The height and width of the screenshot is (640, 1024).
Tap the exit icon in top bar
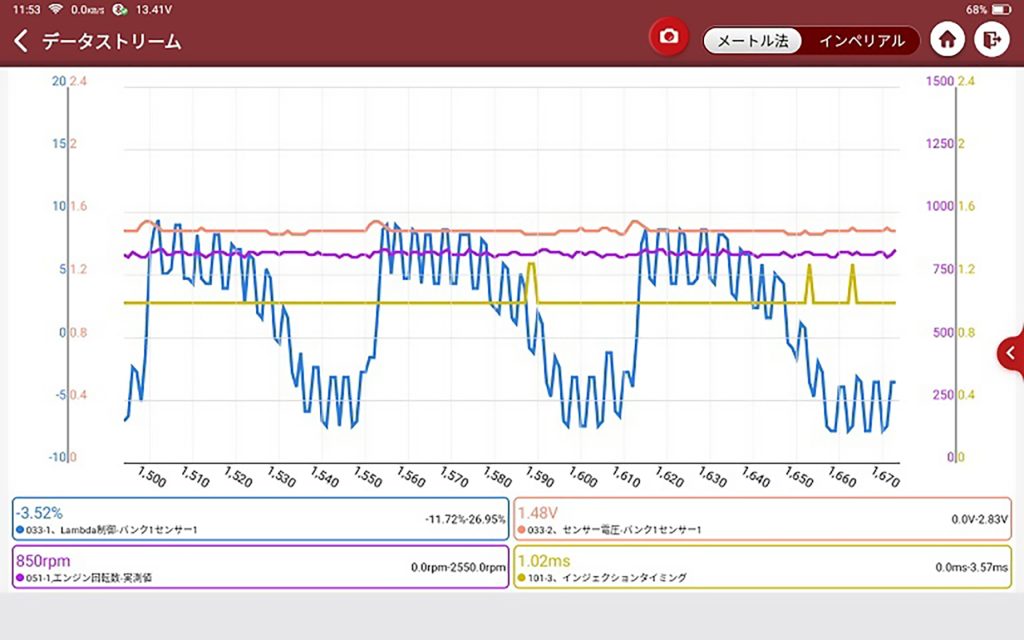click(991, 40)
